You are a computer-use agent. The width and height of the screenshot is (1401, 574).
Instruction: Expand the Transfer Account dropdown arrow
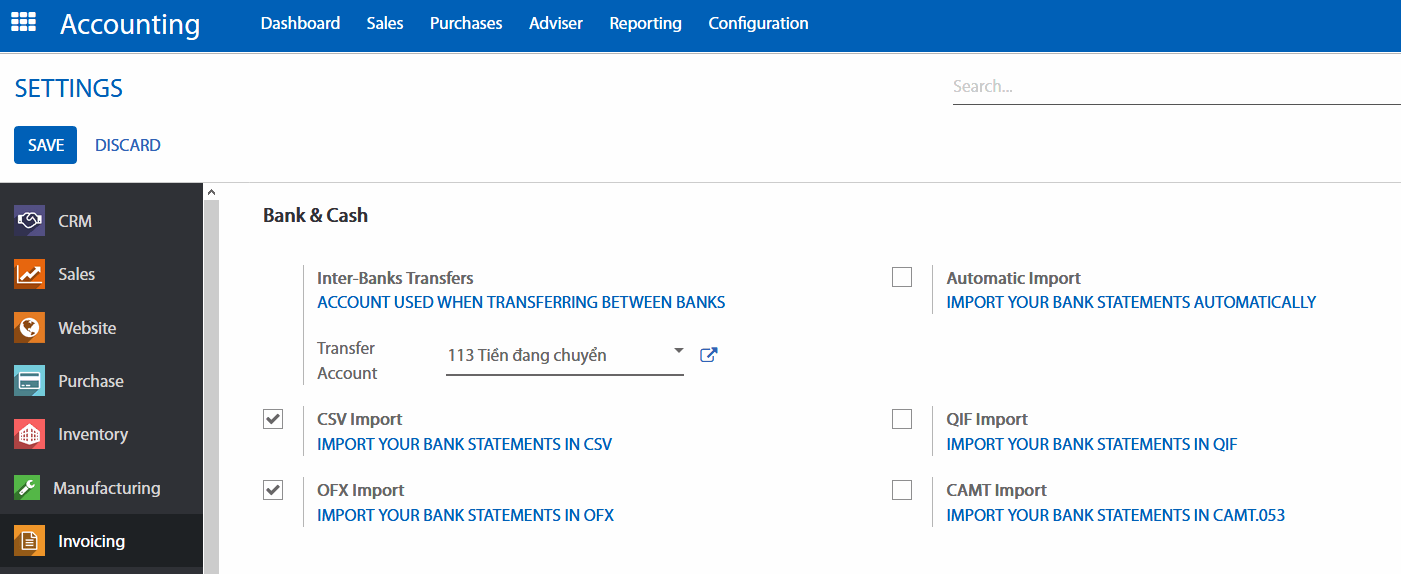(678, 351)
